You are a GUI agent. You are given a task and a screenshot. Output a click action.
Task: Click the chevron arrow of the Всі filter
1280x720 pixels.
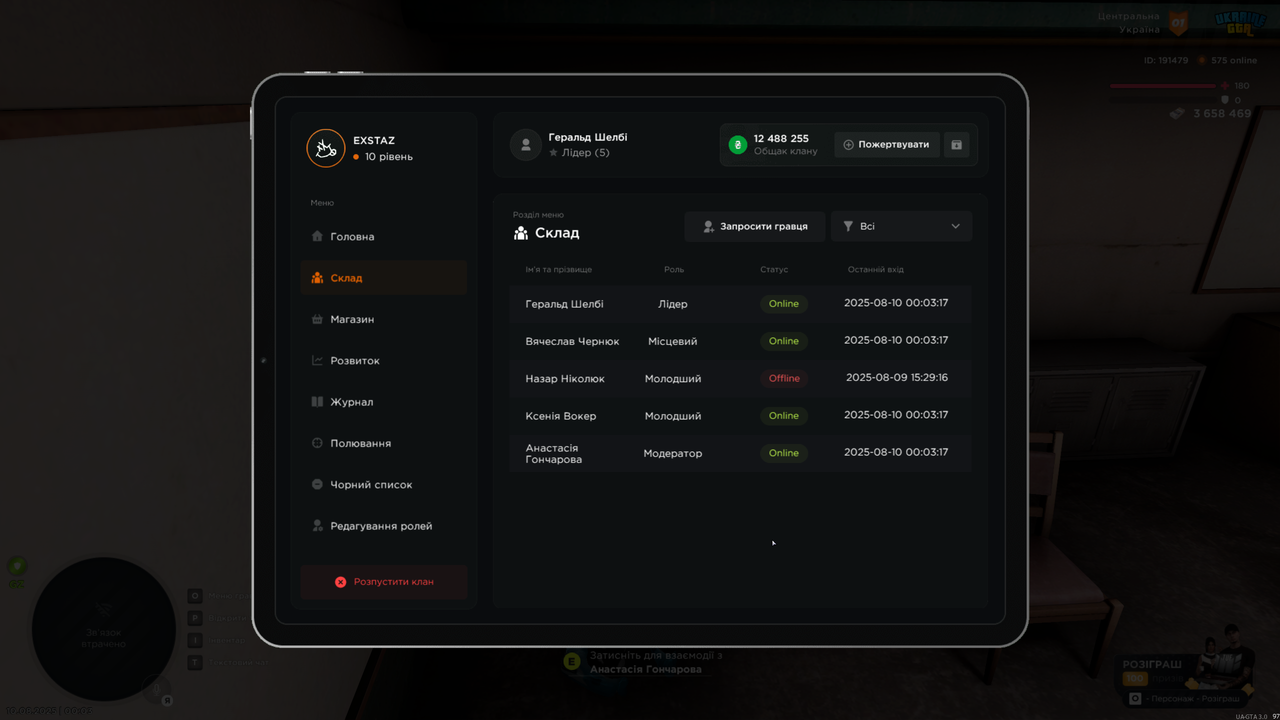point(955,227)
